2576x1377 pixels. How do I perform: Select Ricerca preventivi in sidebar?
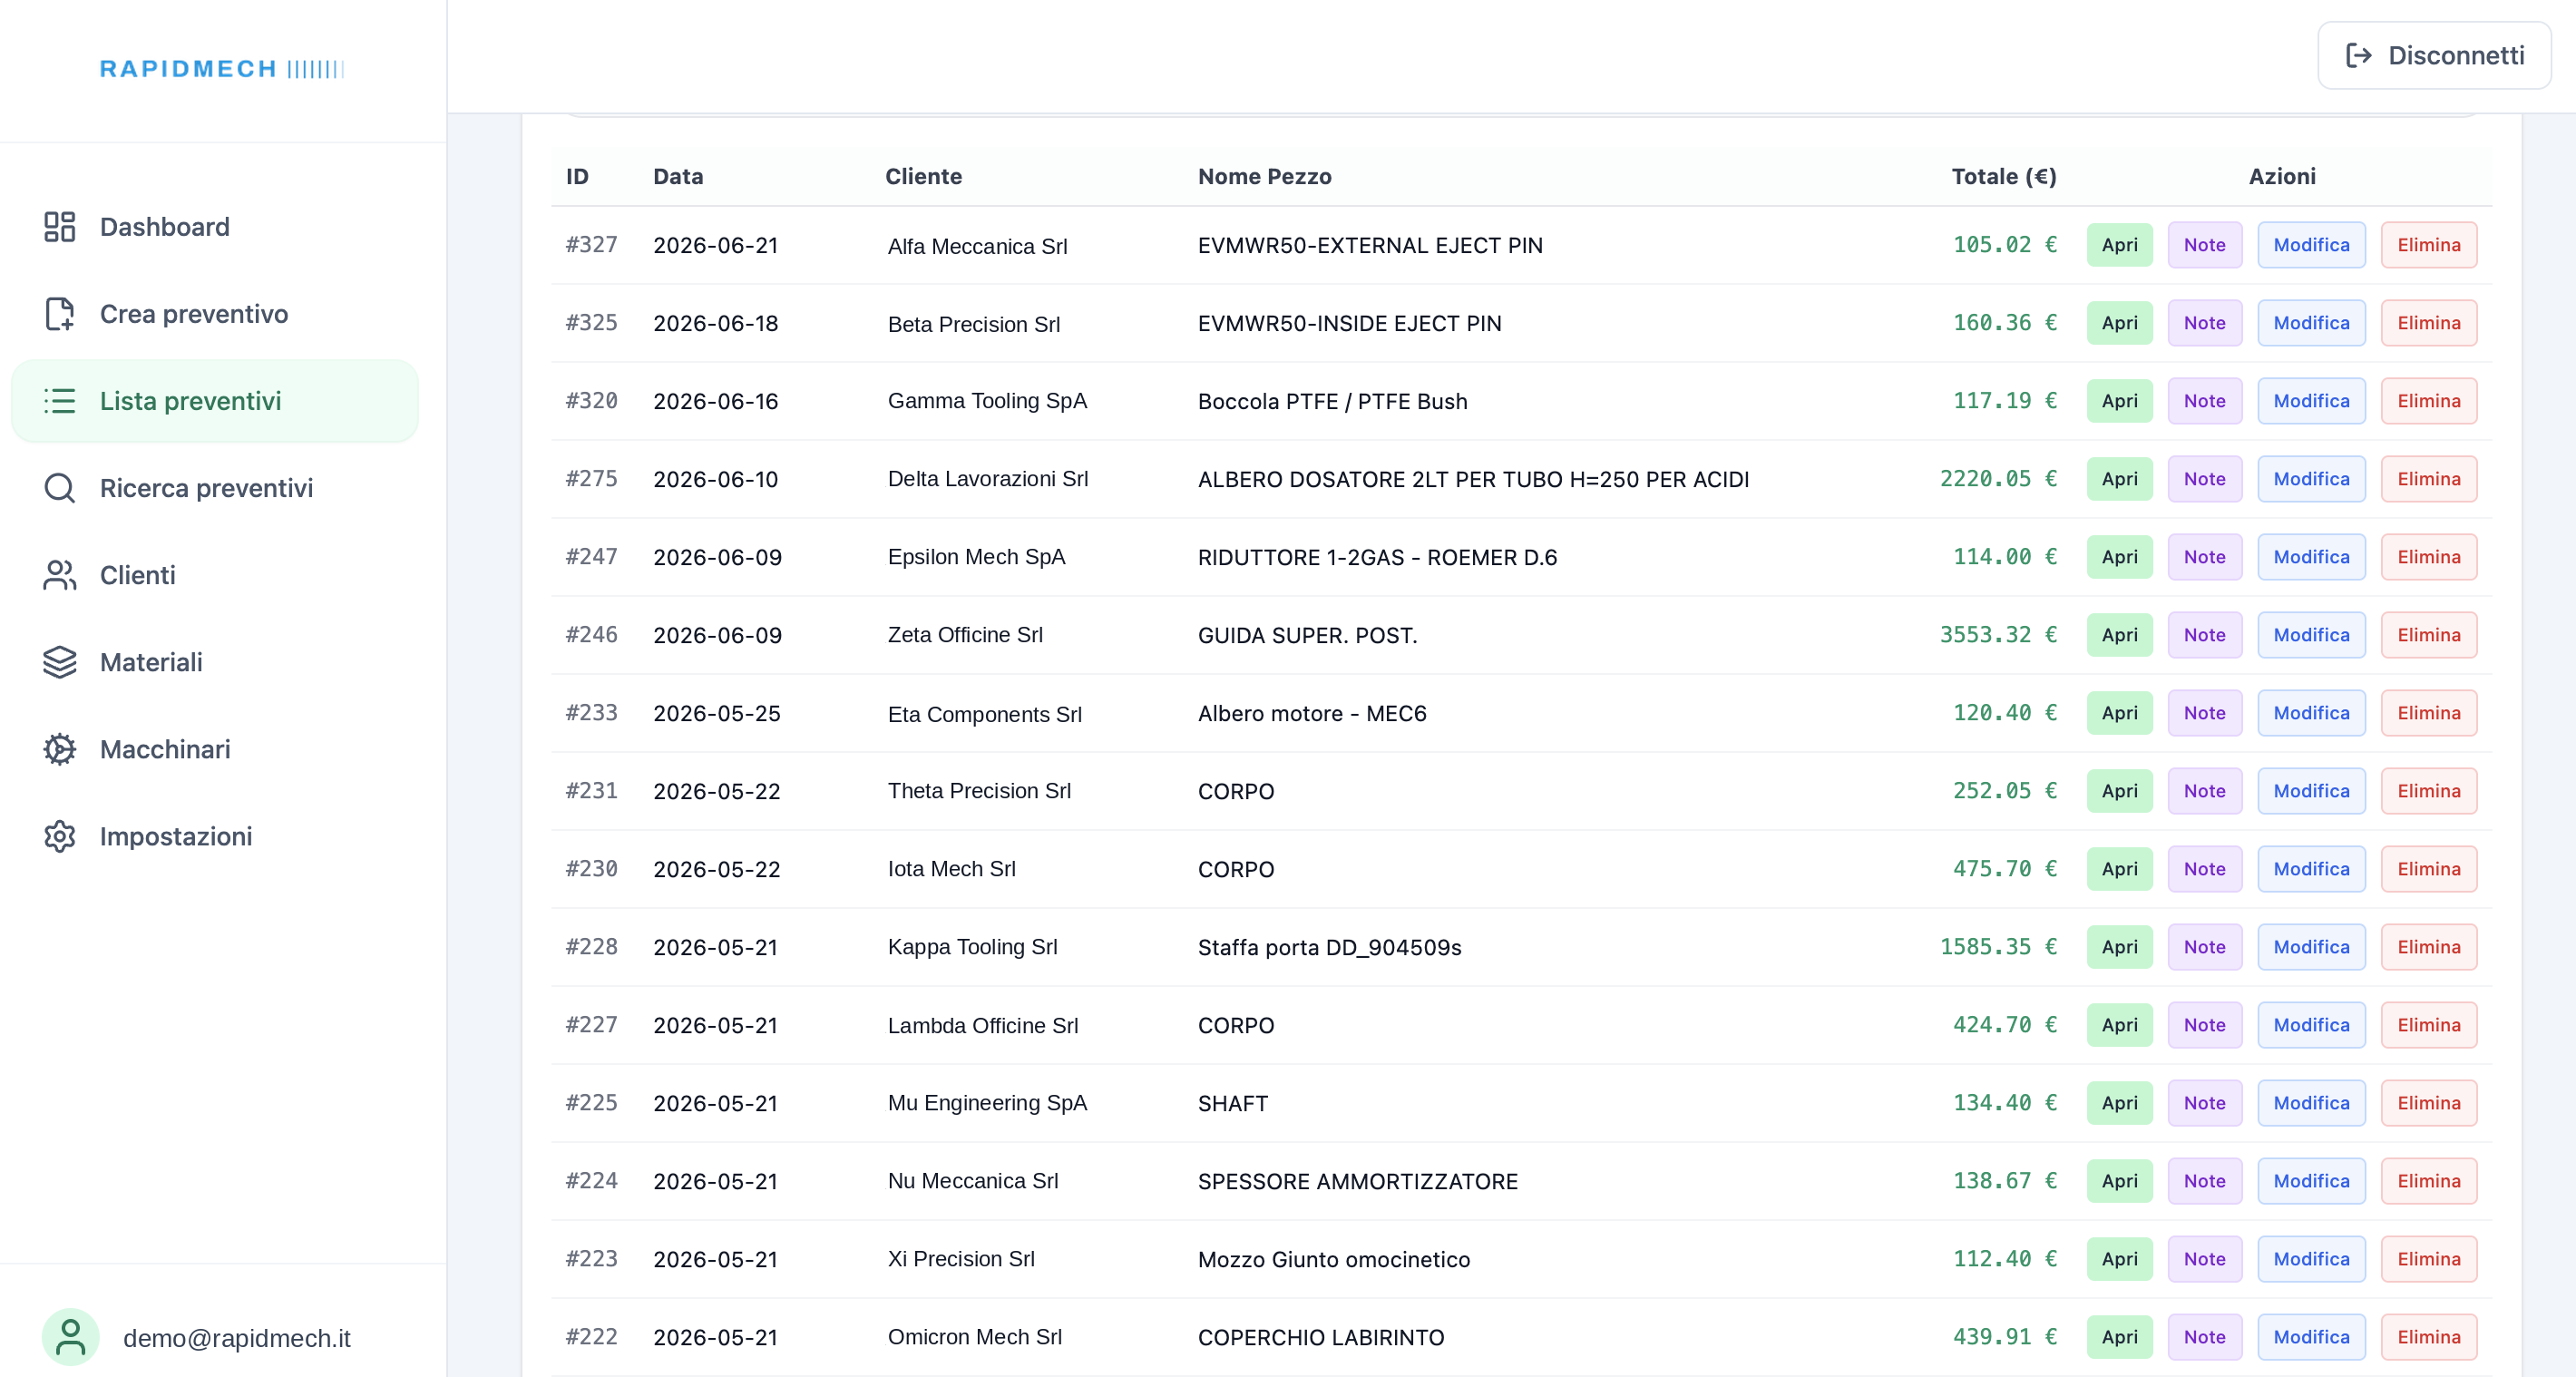214,488
